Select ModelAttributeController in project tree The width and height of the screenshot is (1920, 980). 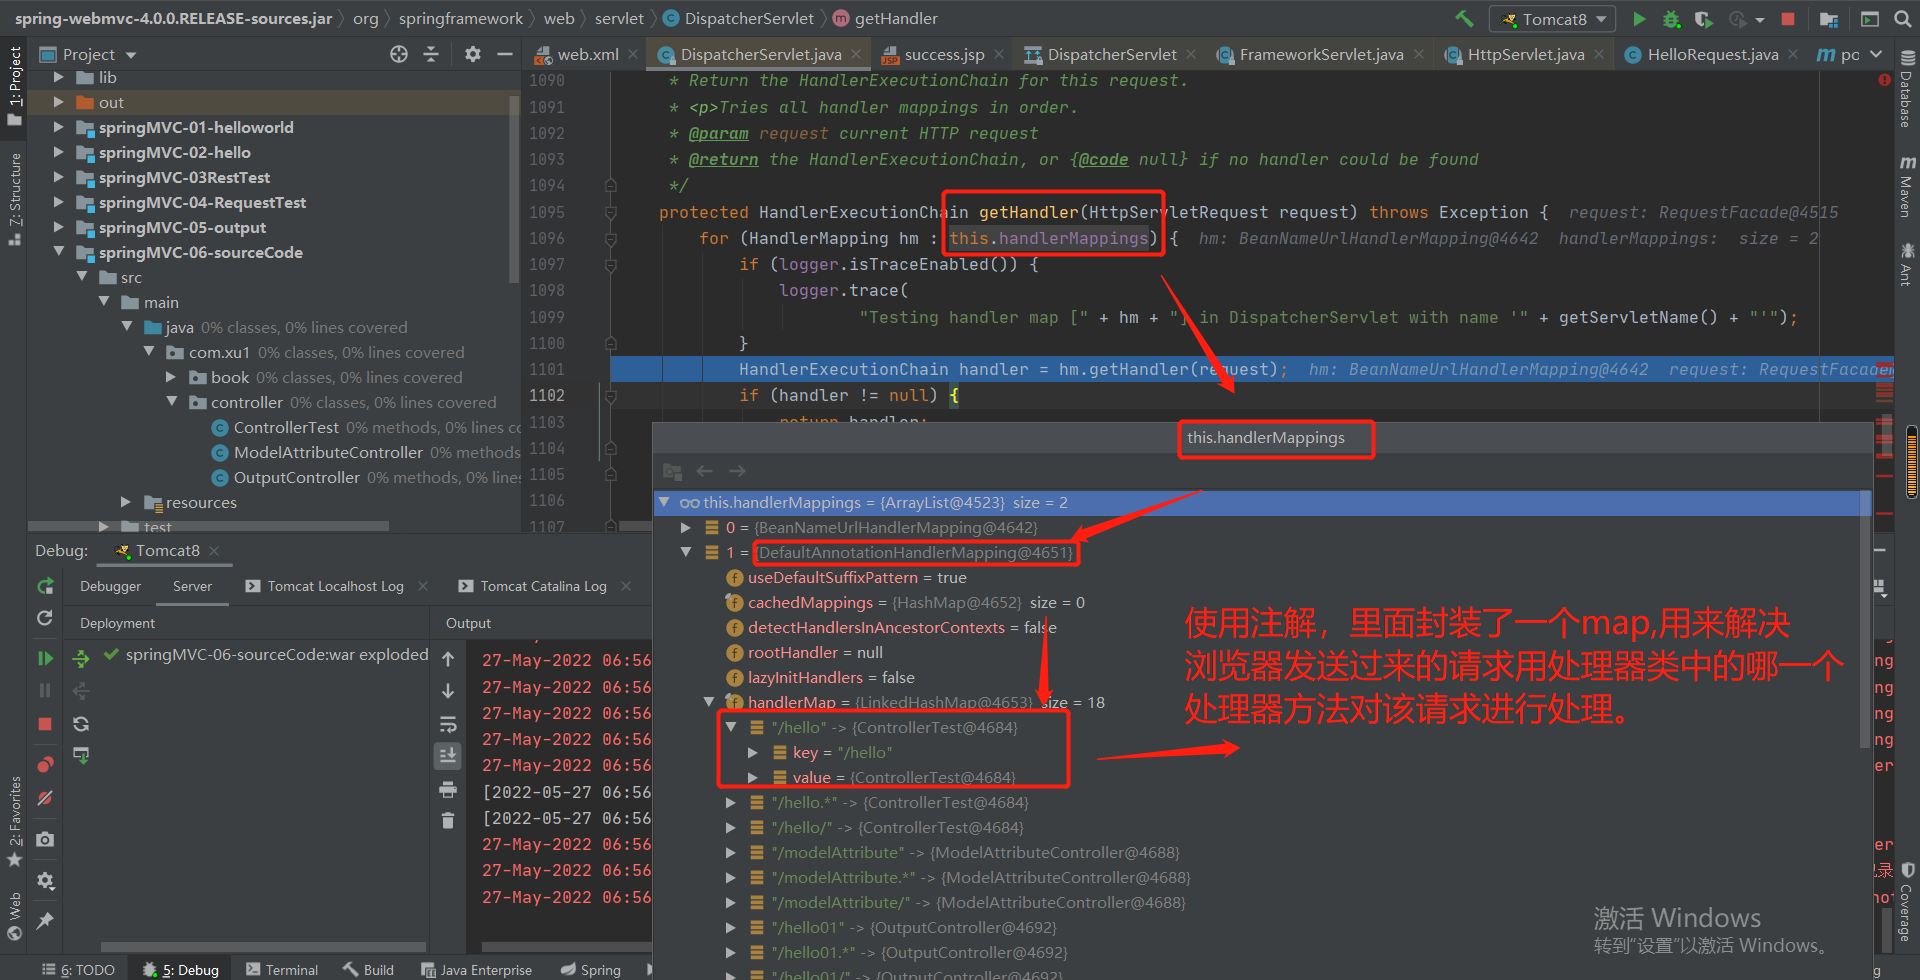coord(328,452)
